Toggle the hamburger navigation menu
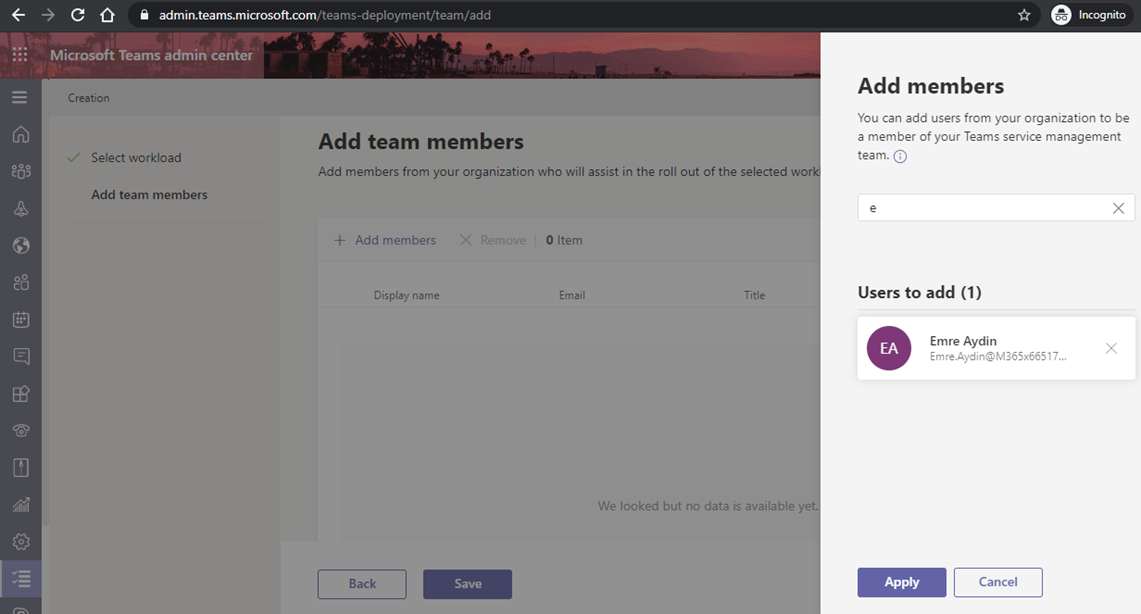Screen dimensions: 1141x614 (x=20, y=97)
